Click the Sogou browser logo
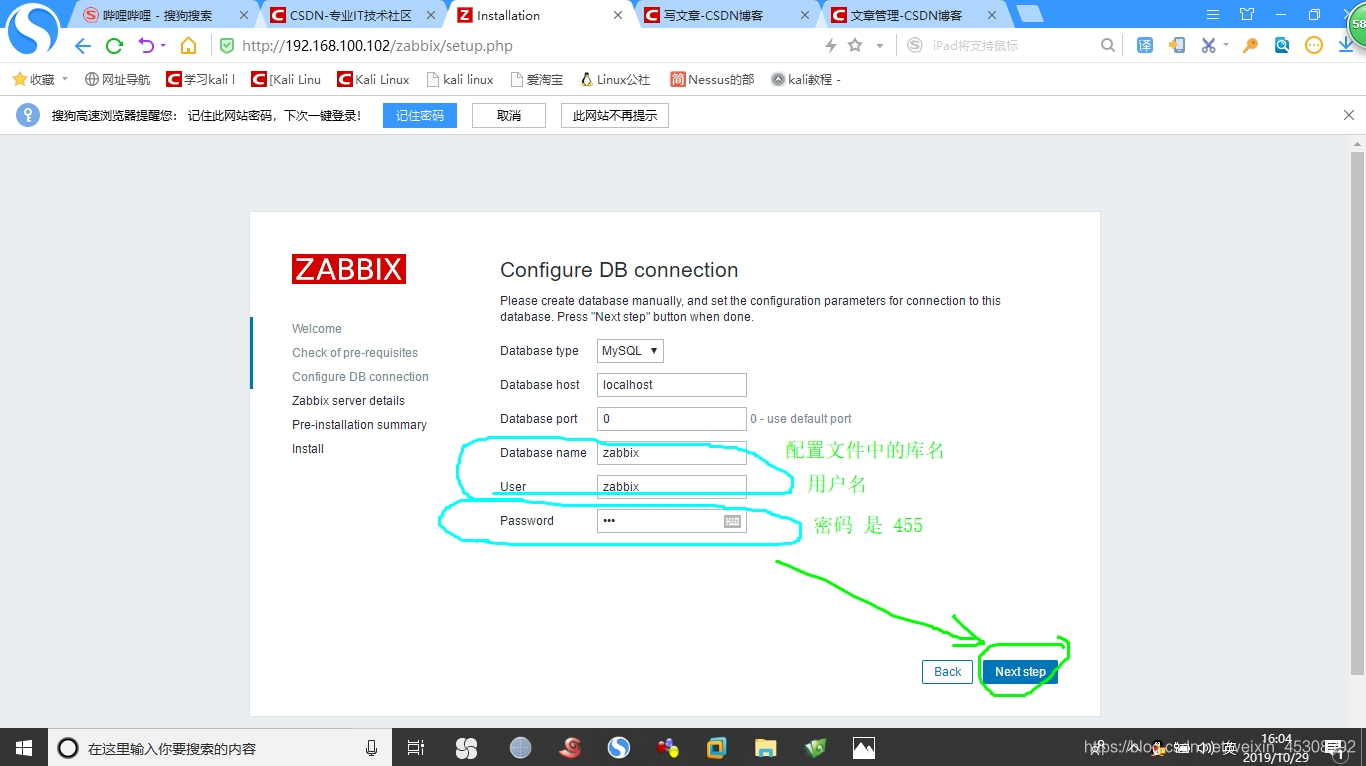The height and width of the screenshot is (766, 1366). 33,29
